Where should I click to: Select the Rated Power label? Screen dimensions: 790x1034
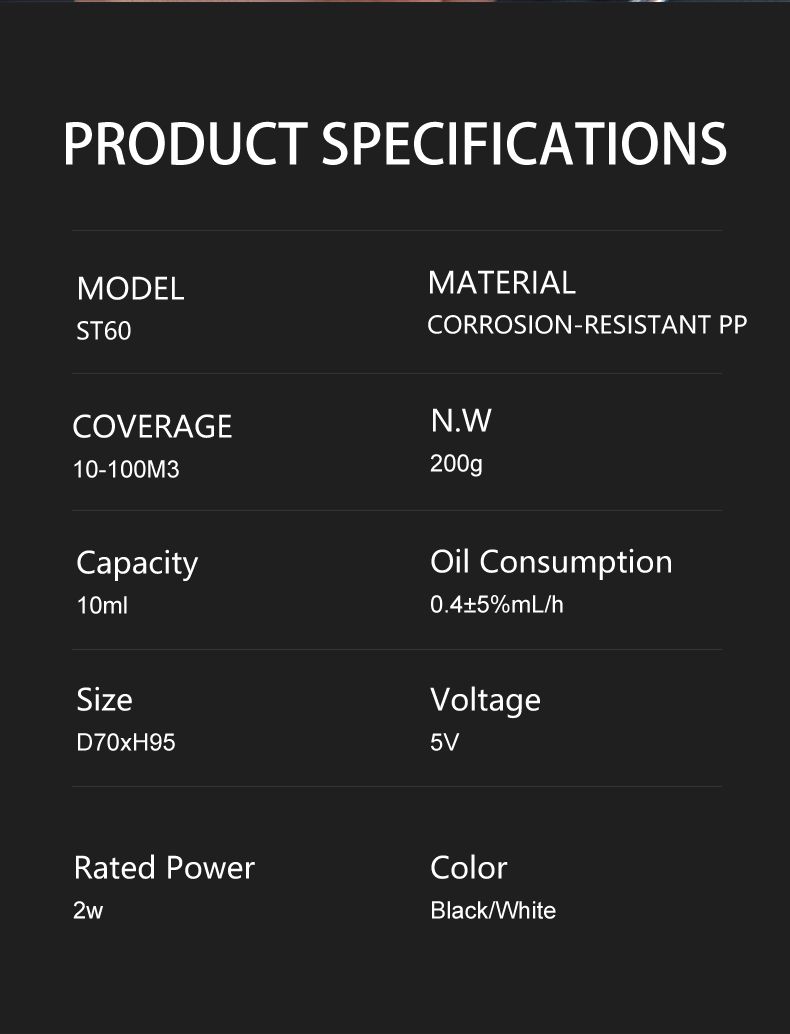coord(164,868)
